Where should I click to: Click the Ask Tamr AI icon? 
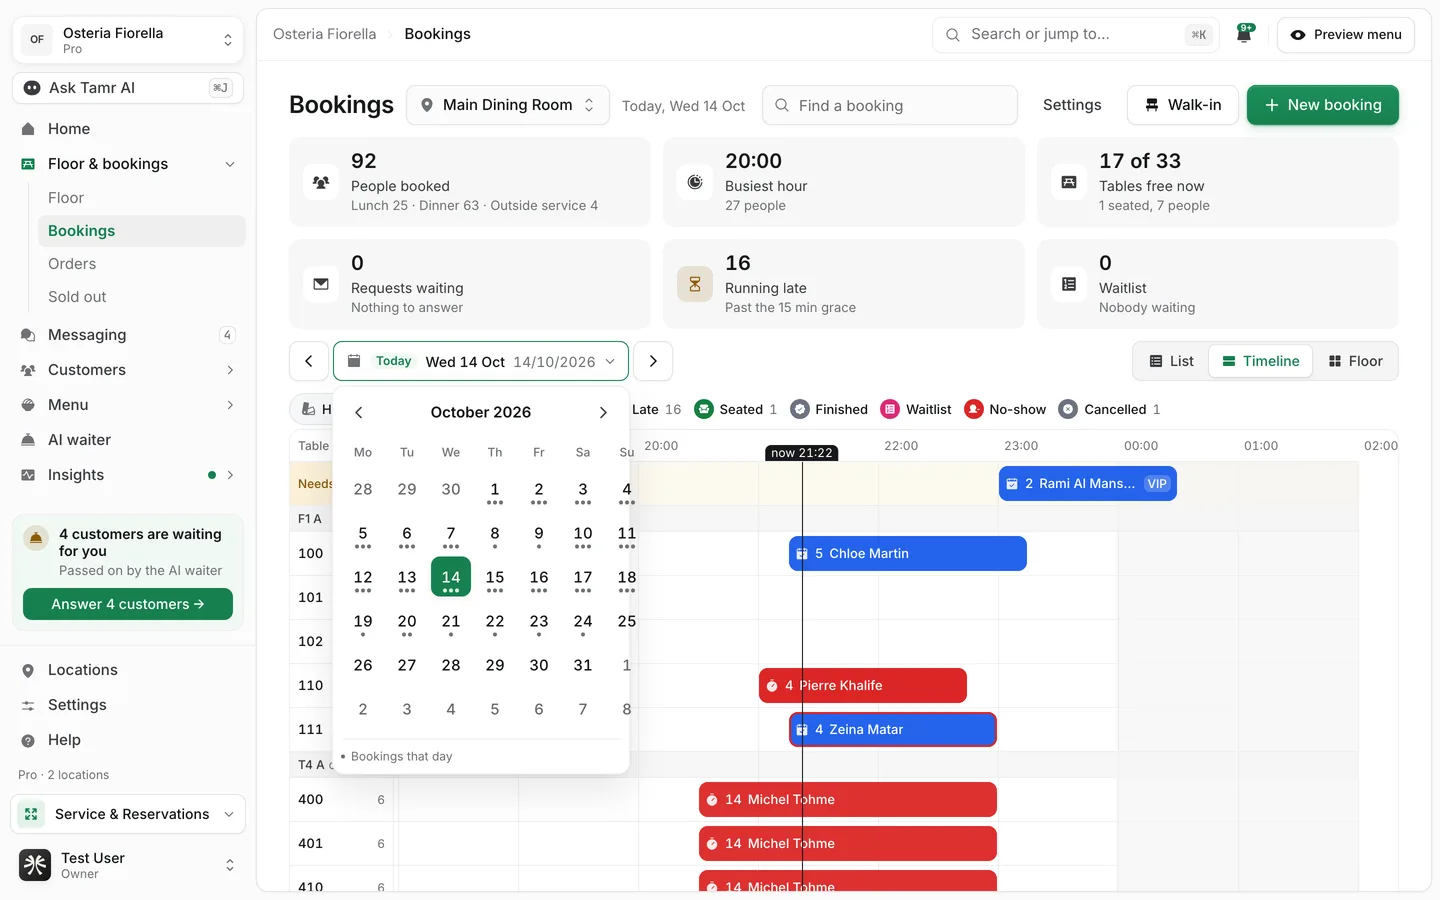pos(32,88)
